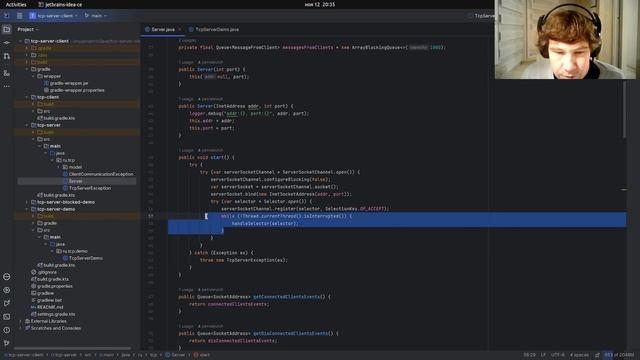This screenshot has height=360, width=640.
Task: Expand the tcp-server-blocked-demo module
Action: tap(27, 202)
